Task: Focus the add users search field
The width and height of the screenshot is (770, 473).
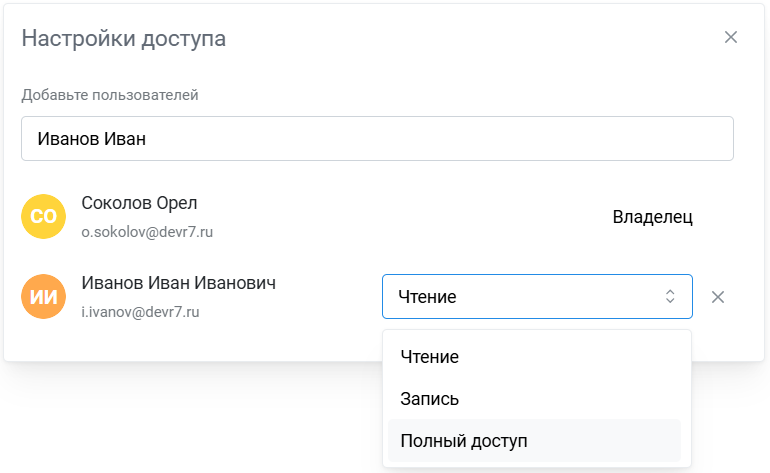Action: (x=377, y=139)
